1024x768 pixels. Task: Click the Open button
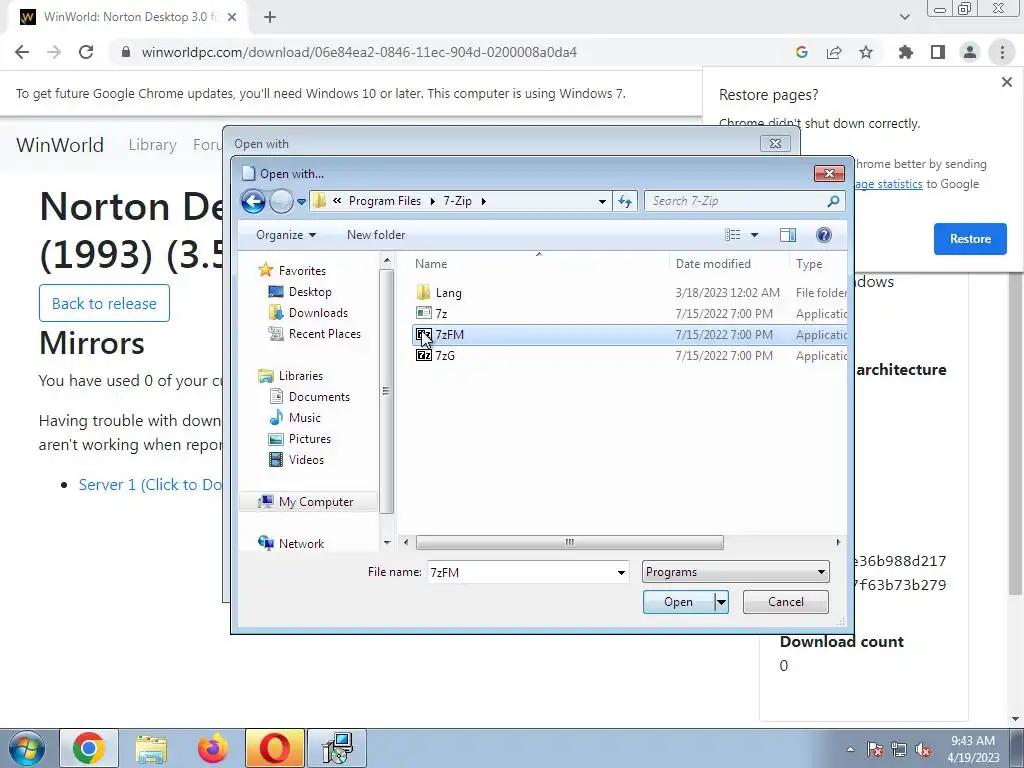coord(679,602)
